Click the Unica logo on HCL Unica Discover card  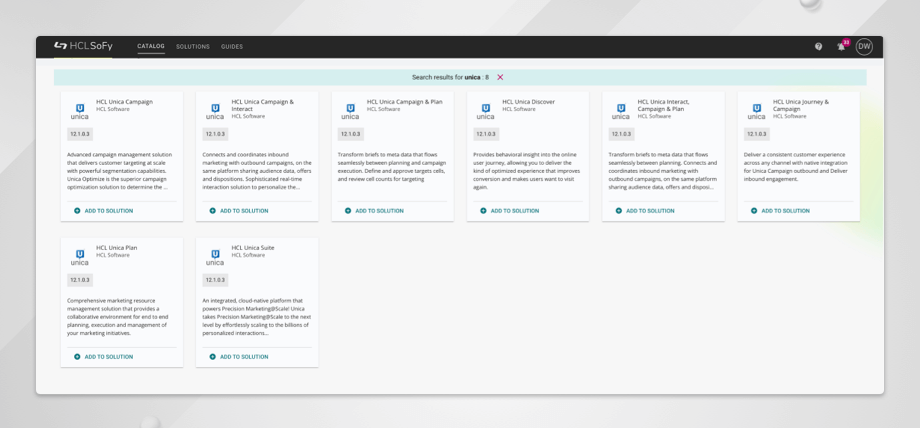click(485, 112)
